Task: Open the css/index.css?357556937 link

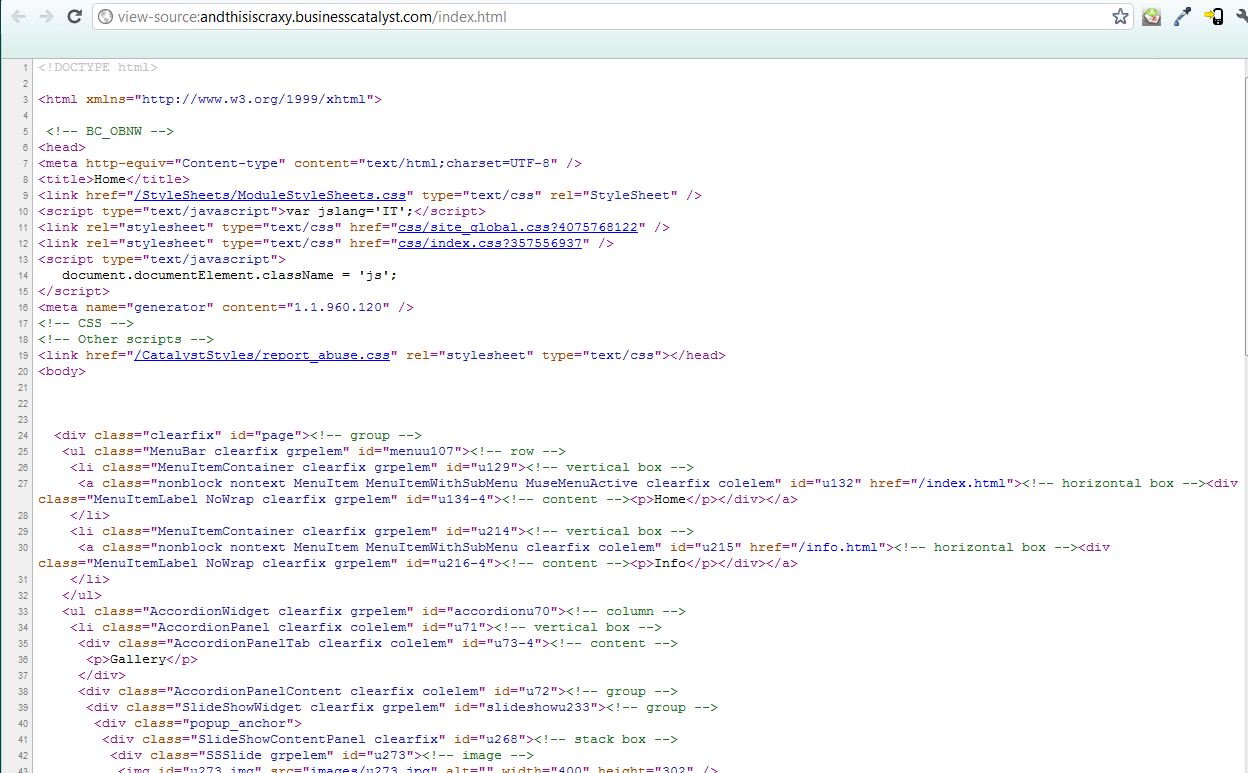Action: (490, 243)
